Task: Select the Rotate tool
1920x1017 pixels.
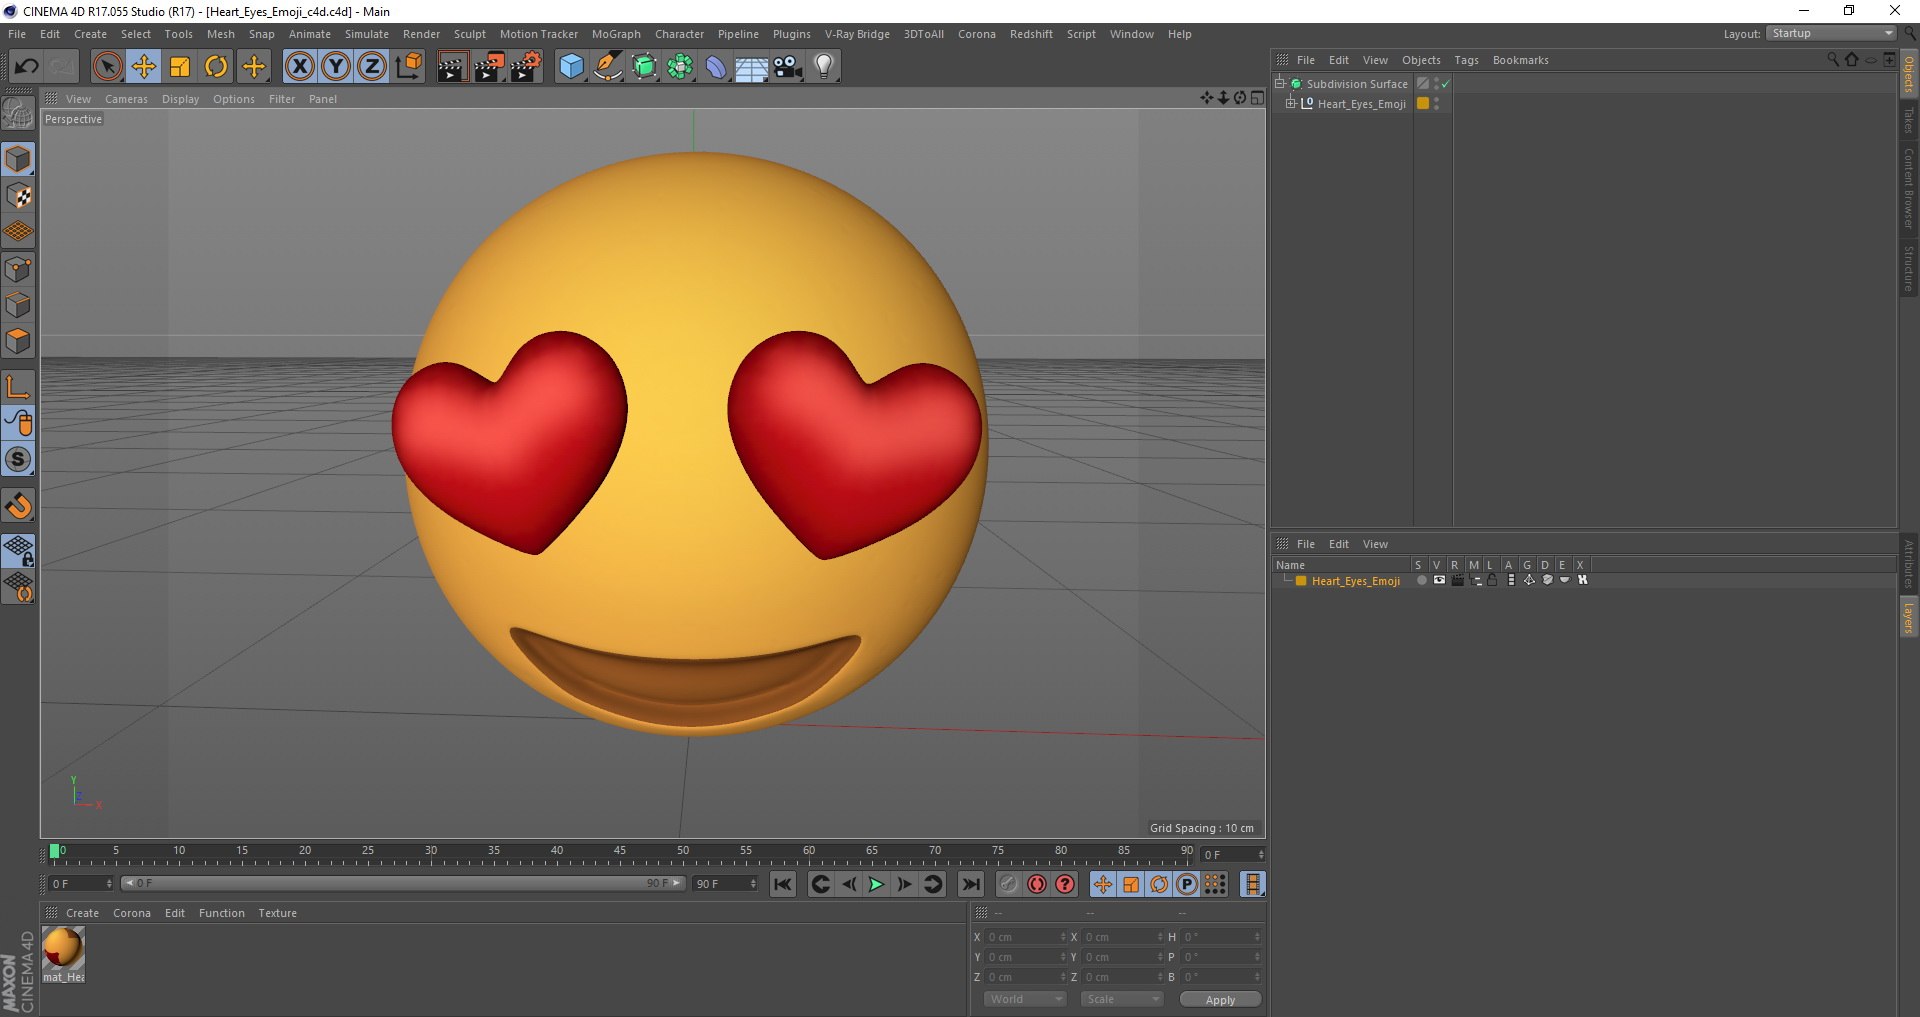Action: tap(216, 67)
